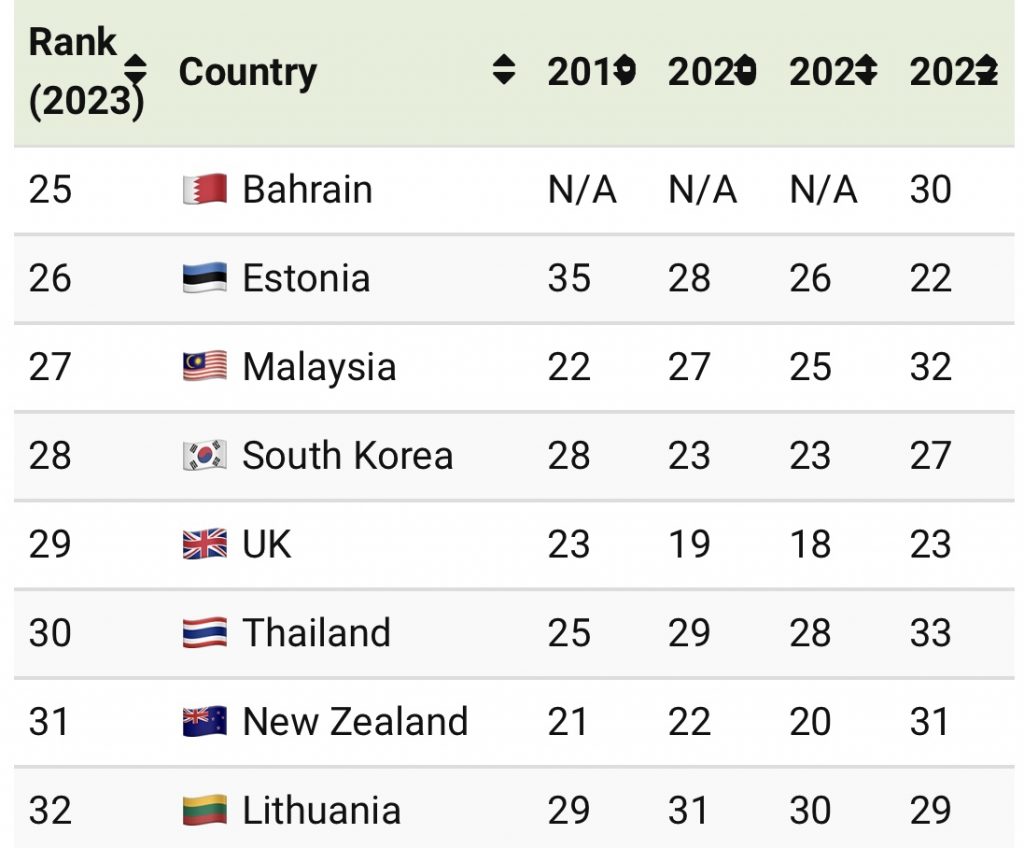Click the Lithuania flag icon
Viewport: 1024px width, 848px height.
pos(205,810)
